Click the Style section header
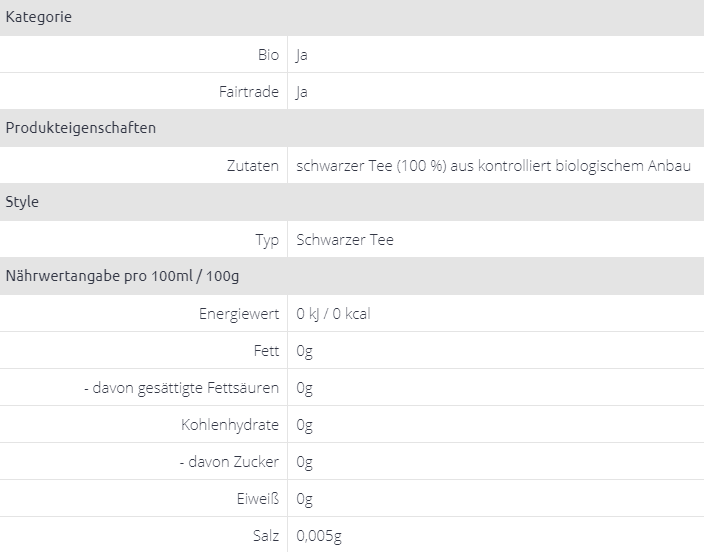 23,202
